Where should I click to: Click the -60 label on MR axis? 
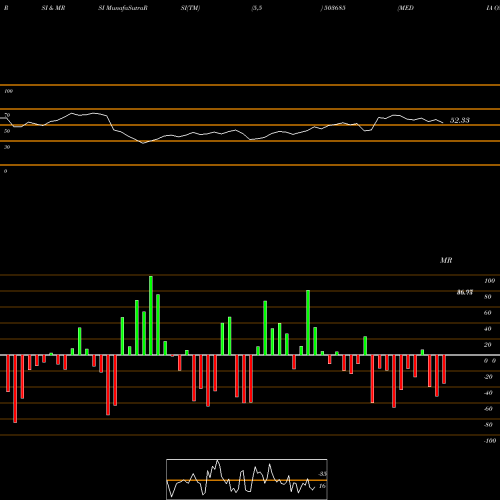(488, 409)
